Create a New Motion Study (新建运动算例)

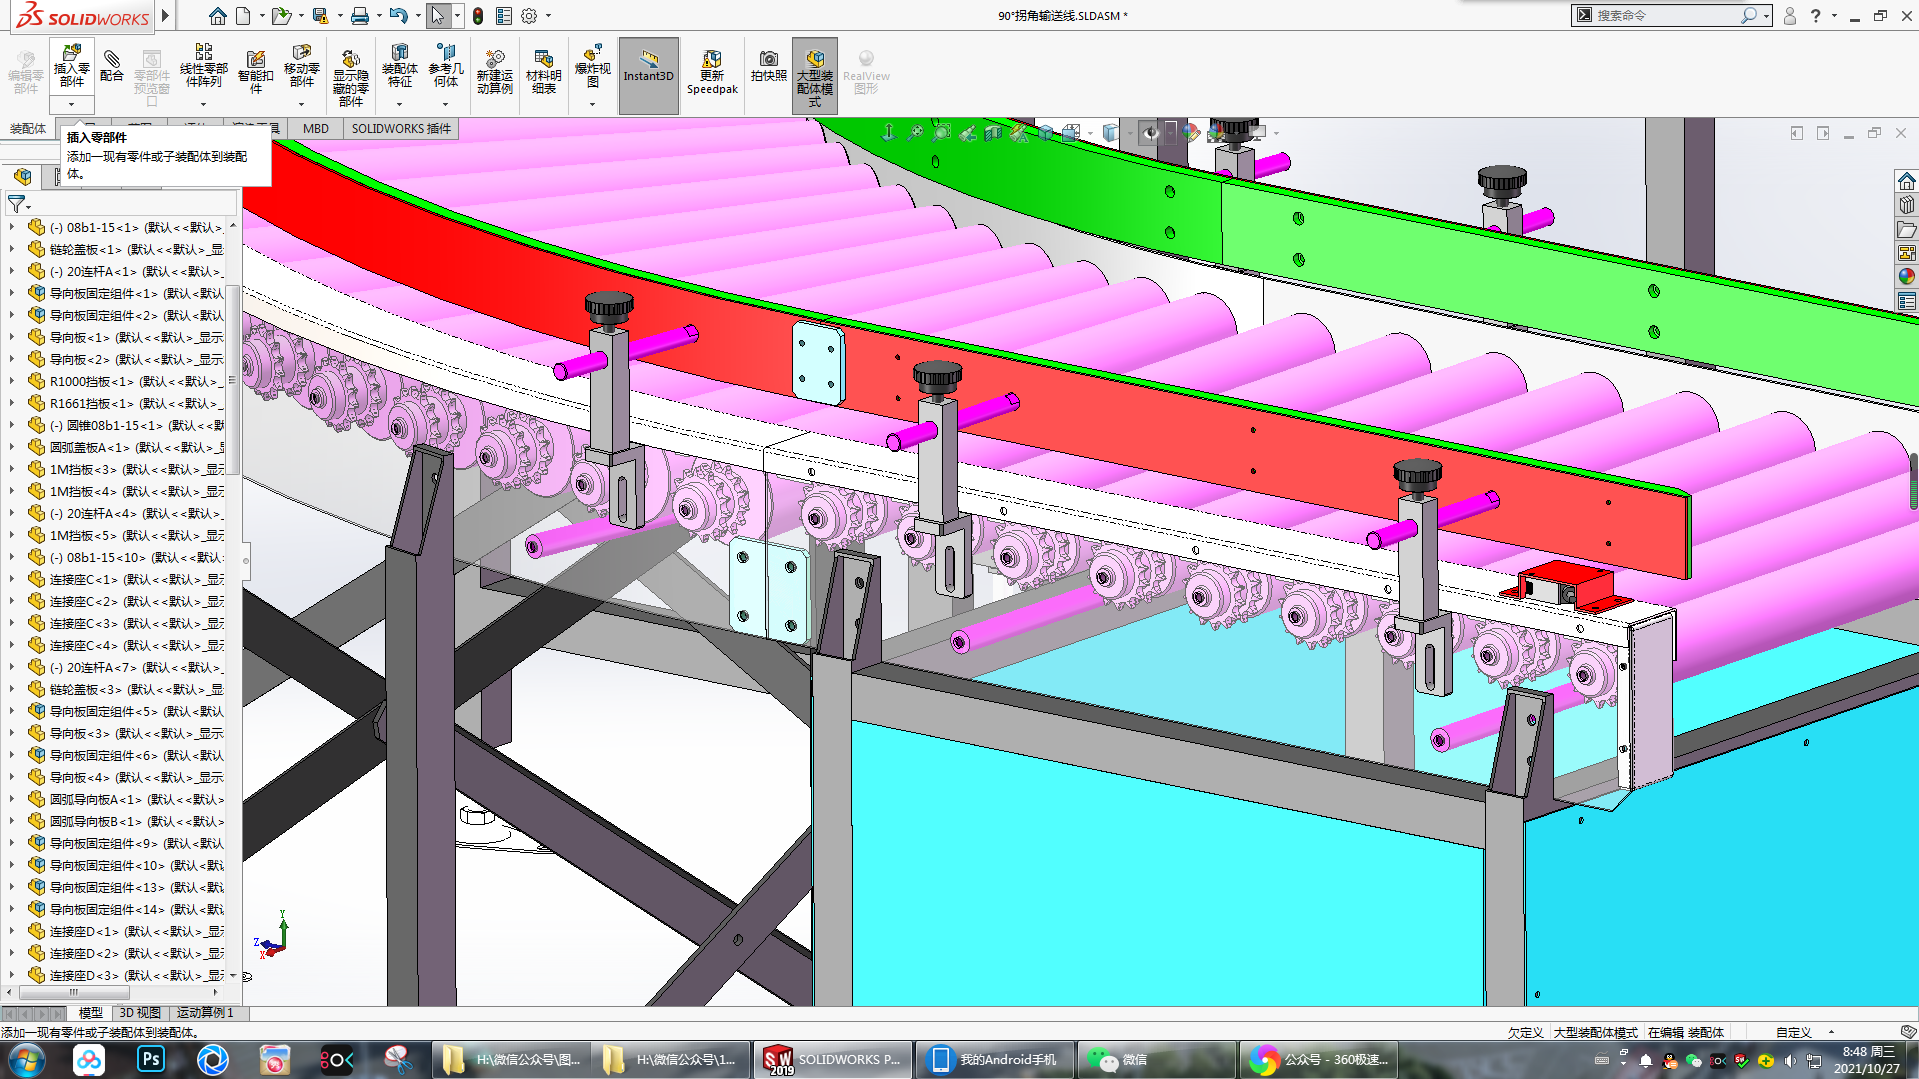pos(494,72)
